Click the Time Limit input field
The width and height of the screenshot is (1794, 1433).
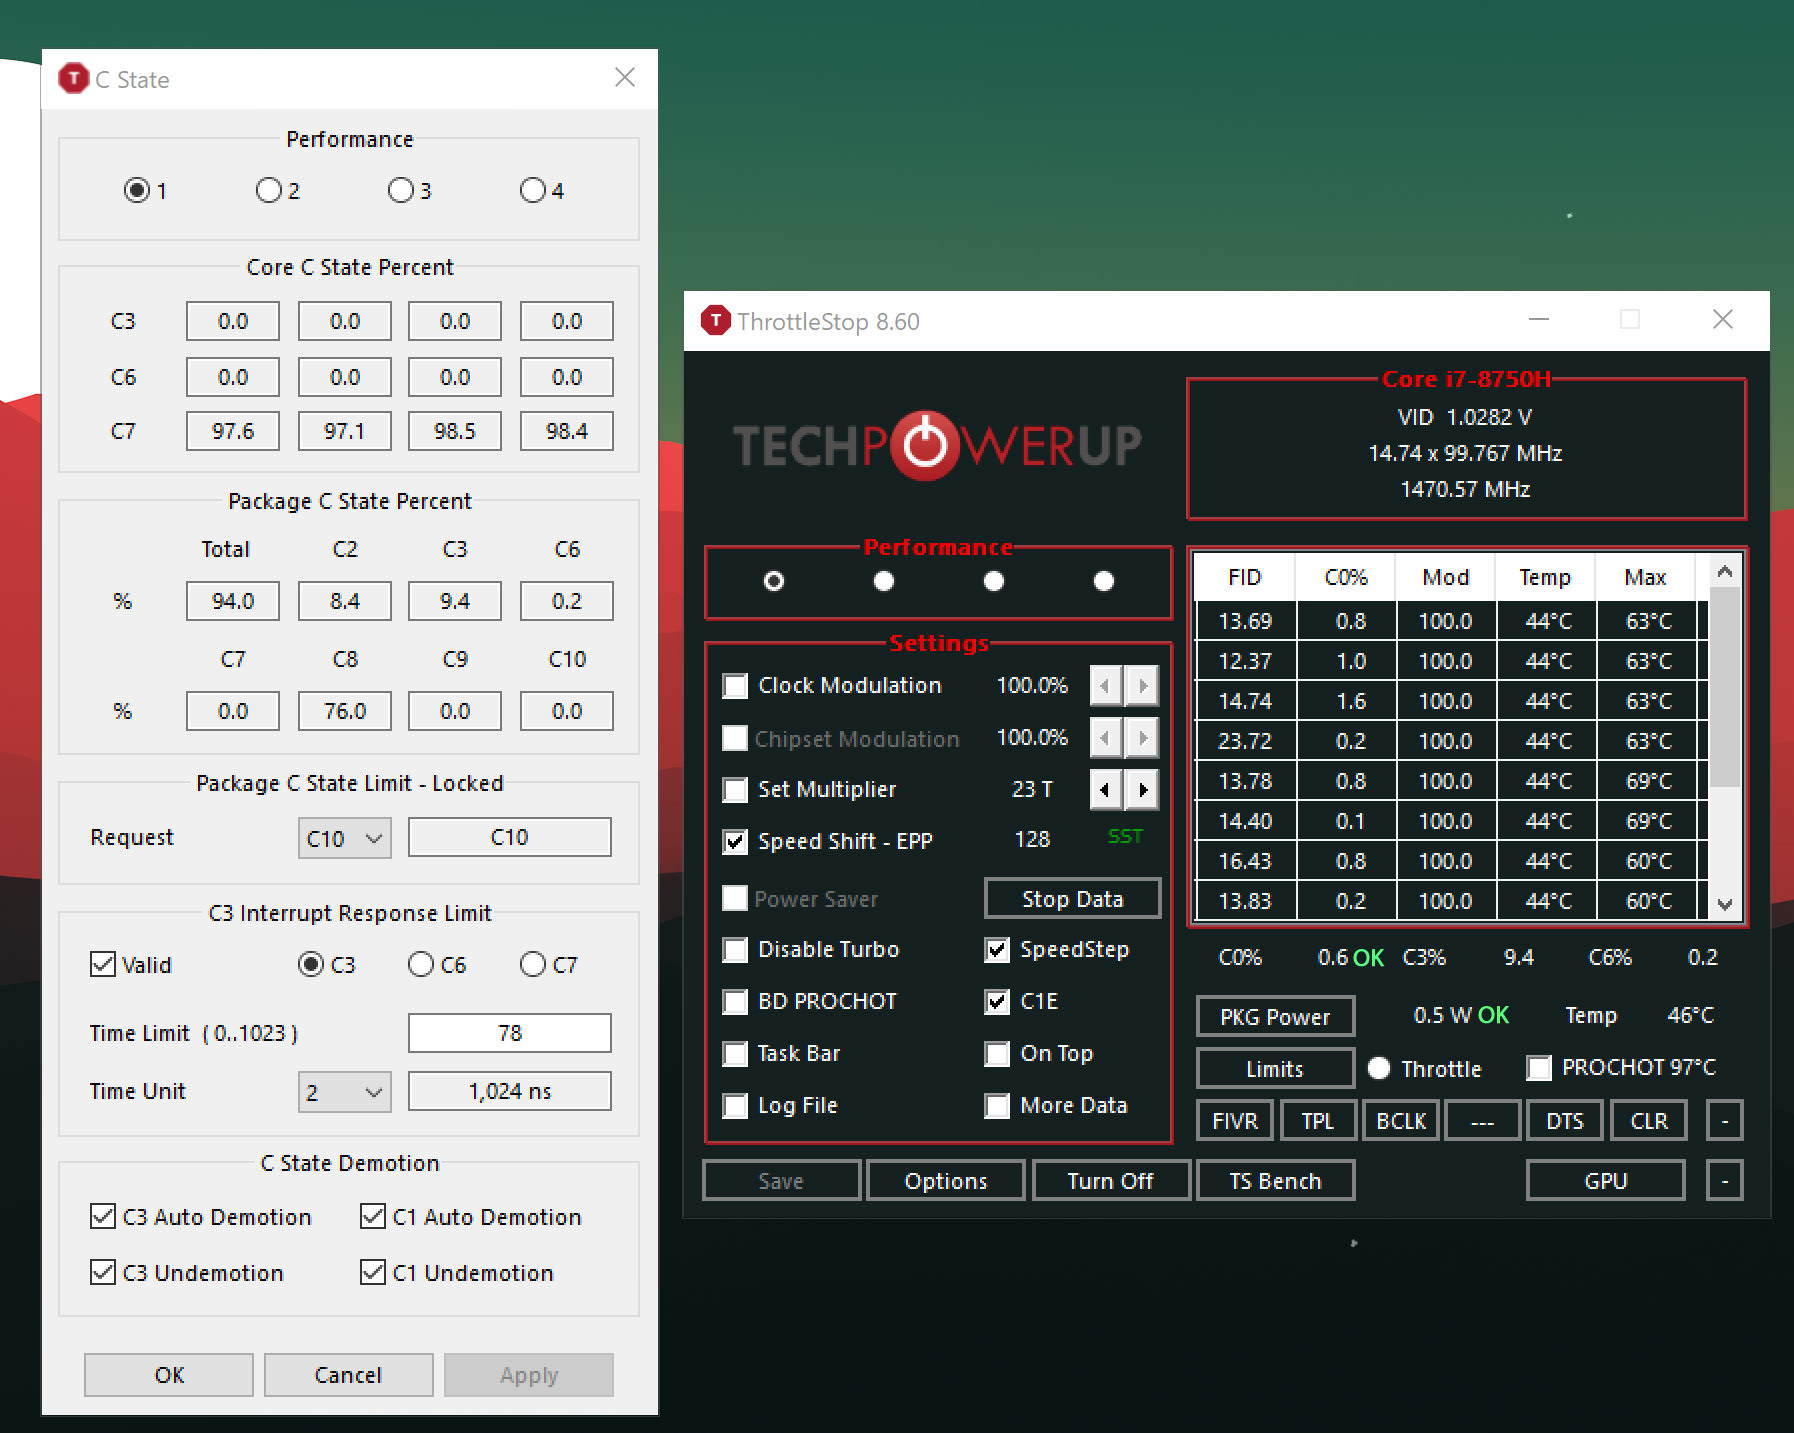pyautogui.click(x=509, y=1033)
